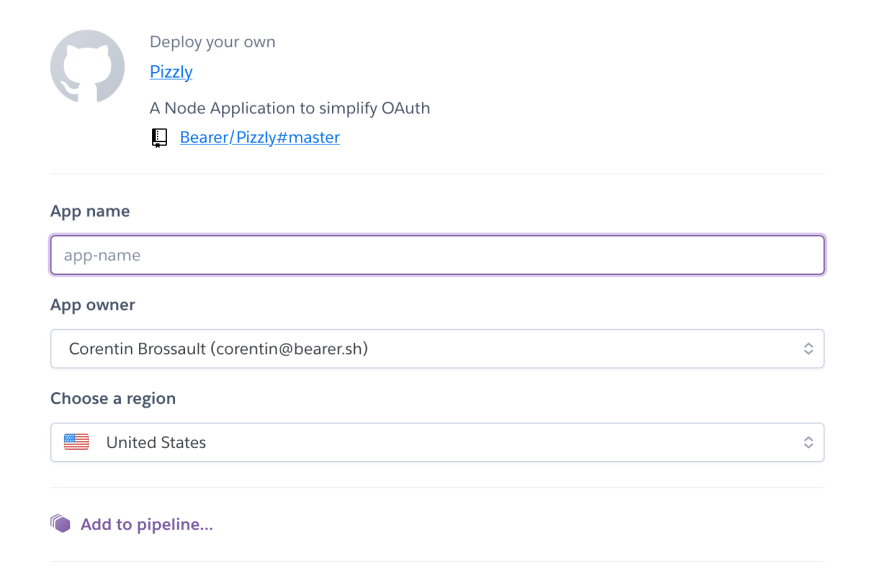880x577 pixels.
Task: Click the region selector up-down chevron arrows
Action: 808,442
